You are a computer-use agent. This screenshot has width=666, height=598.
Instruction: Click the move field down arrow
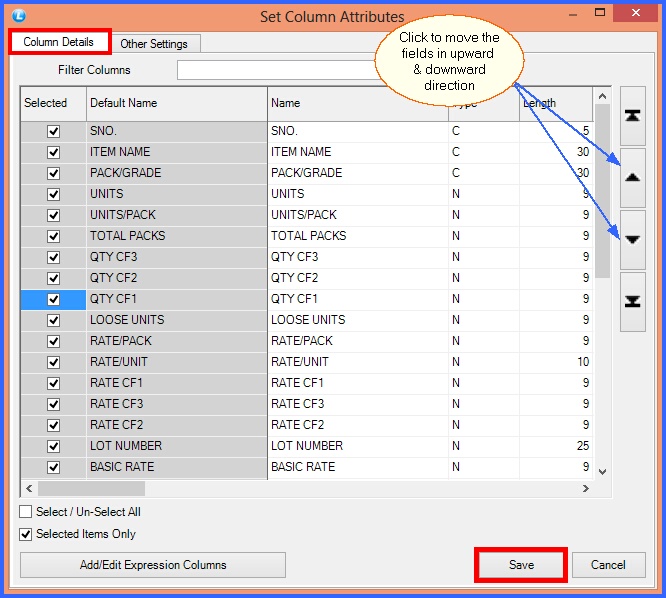coord(632,239)
